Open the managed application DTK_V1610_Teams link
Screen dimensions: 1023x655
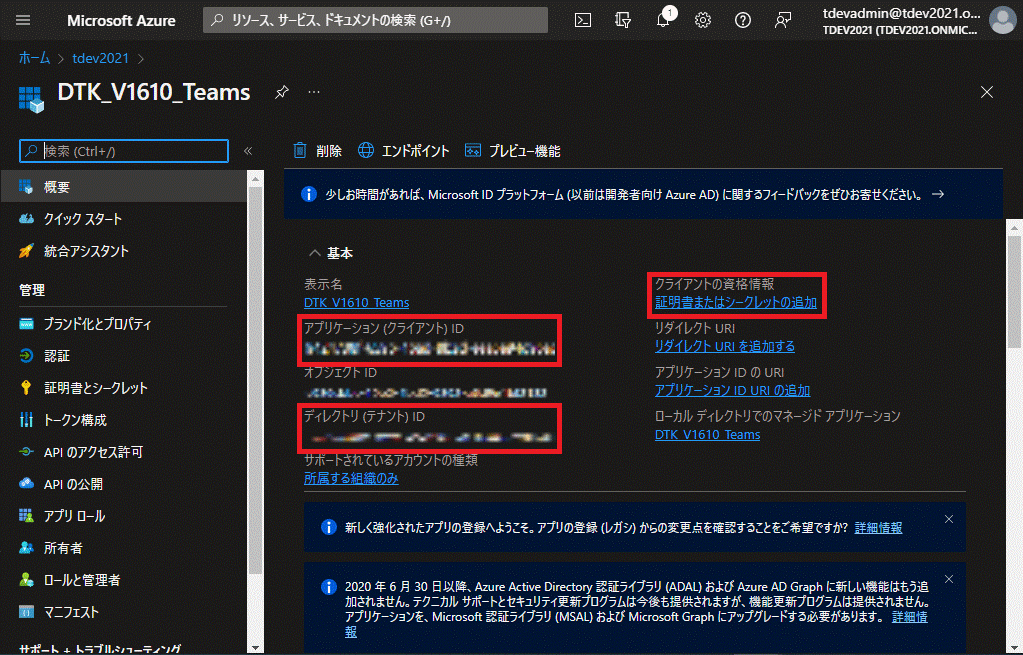point(707,434)
